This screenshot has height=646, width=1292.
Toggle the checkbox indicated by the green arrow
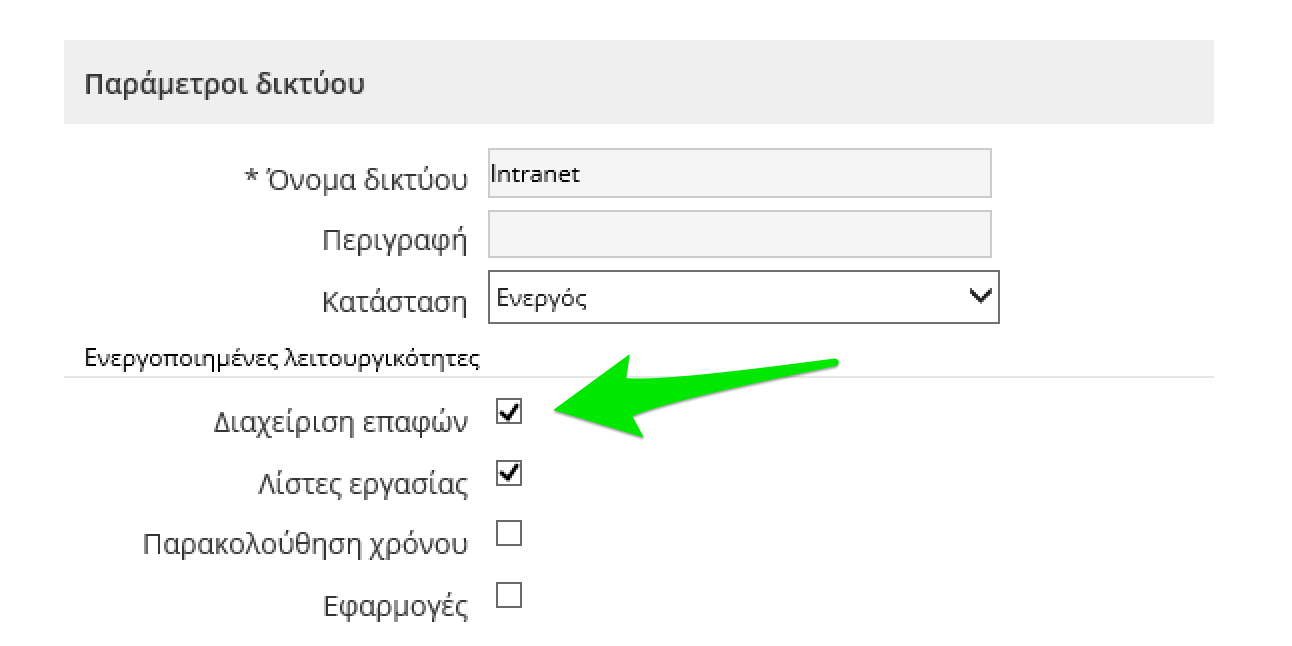click(x=510, y=412)
